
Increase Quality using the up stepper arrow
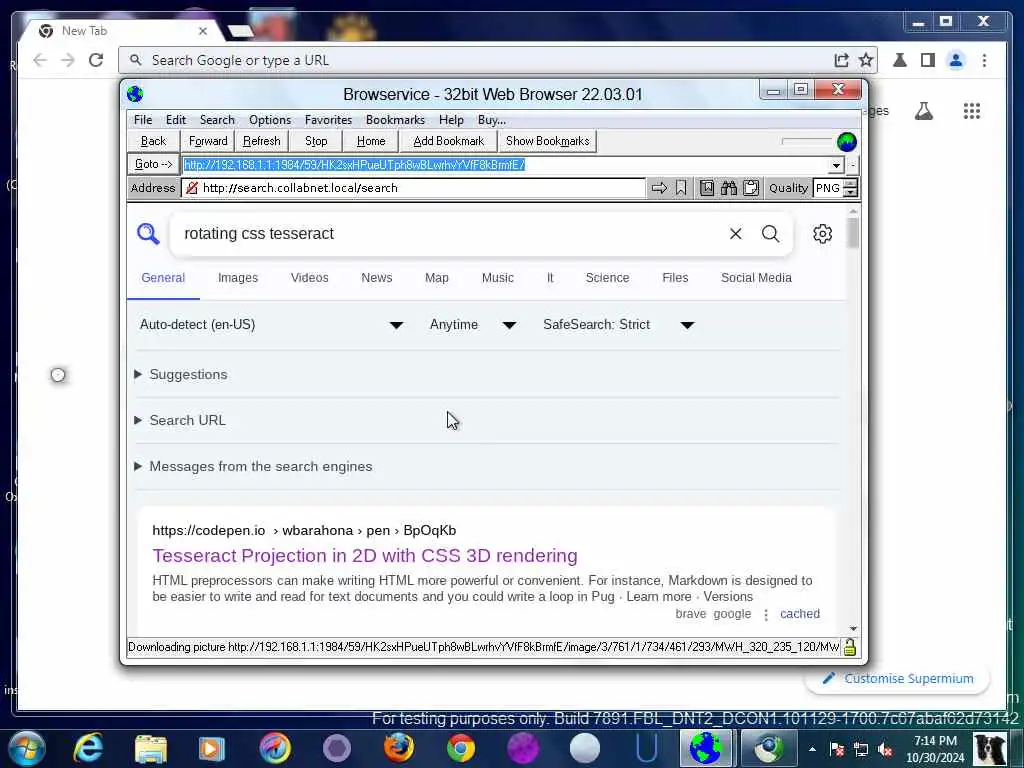pyautogui.click(x=850, y=184)
